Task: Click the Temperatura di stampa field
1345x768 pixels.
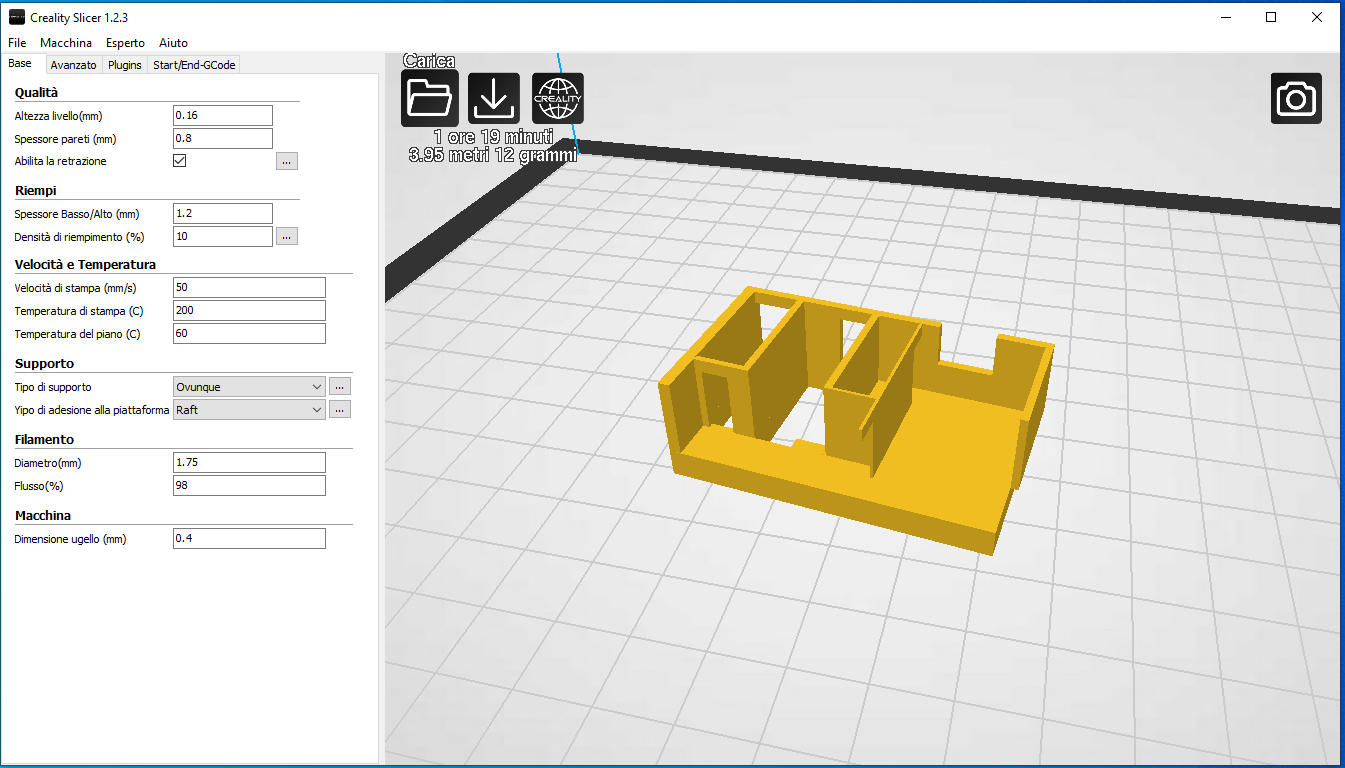Action: [249, 311]
